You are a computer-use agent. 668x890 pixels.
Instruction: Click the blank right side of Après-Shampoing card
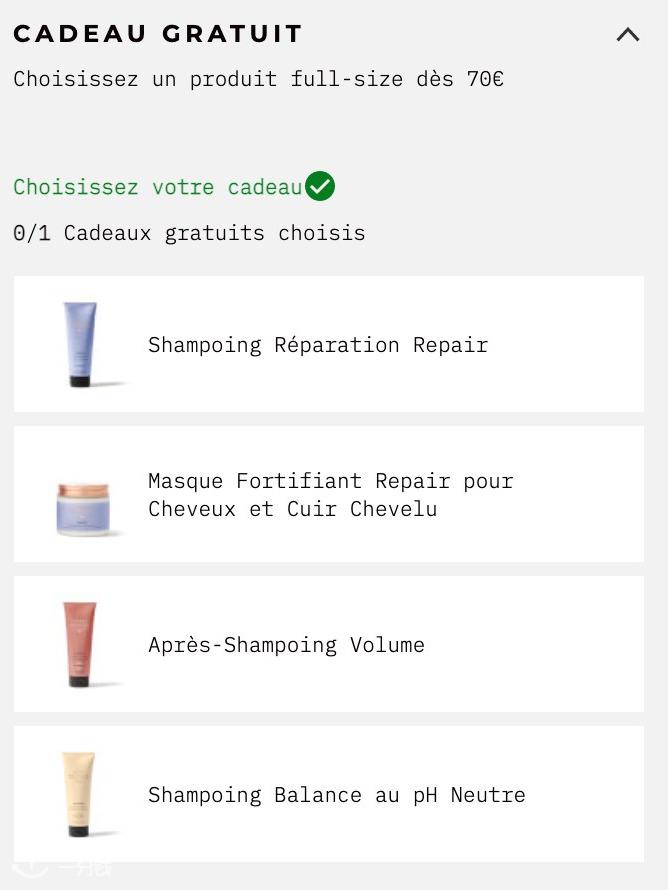(560, 644)
